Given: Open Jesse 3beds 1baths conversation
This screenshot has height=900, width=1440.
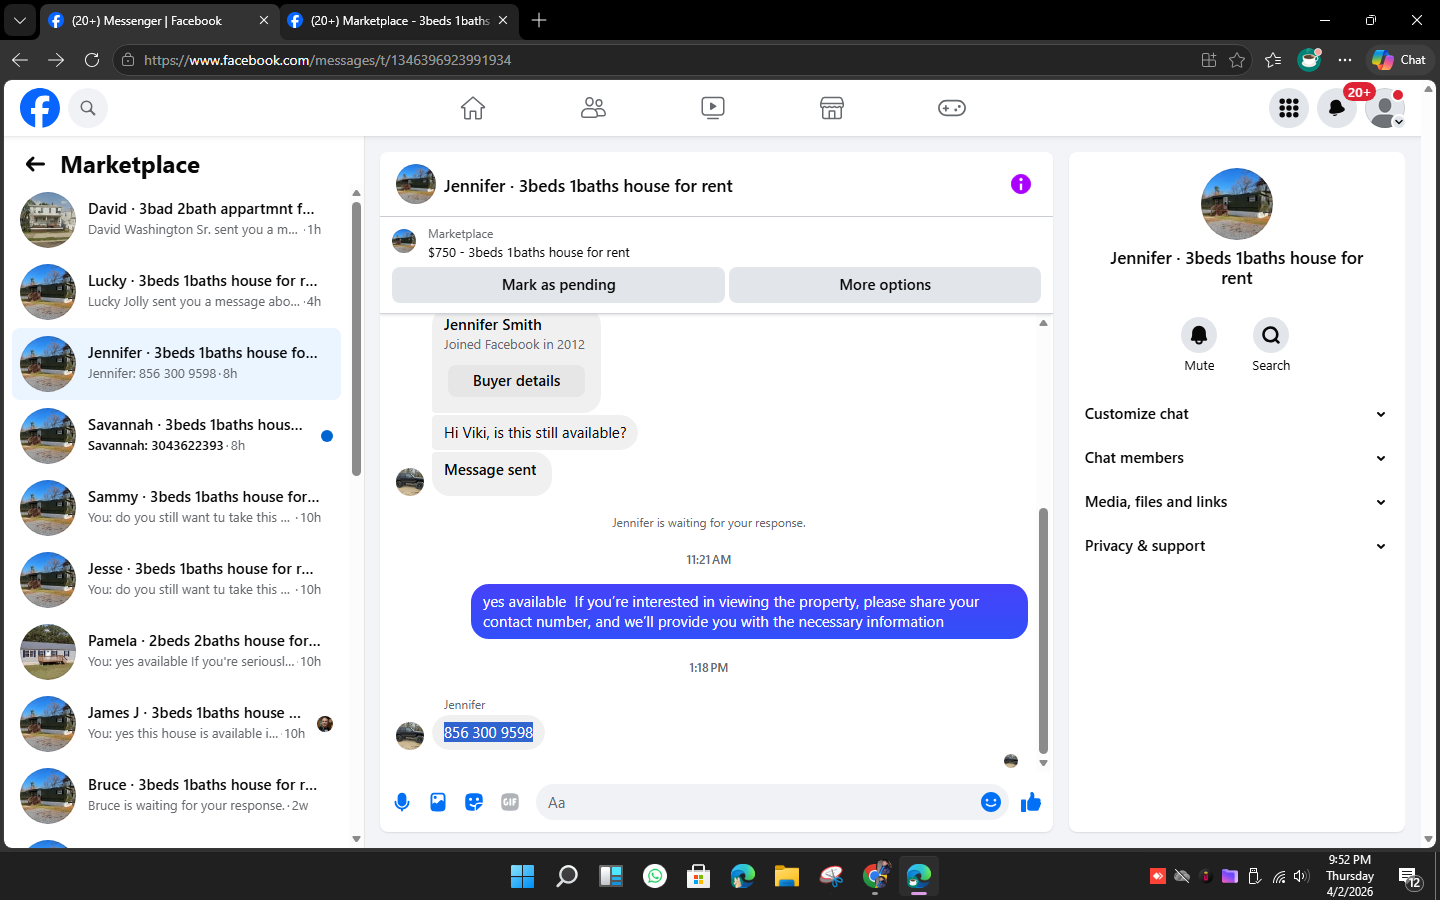Looking at the screenshot, I should (176, 580).
